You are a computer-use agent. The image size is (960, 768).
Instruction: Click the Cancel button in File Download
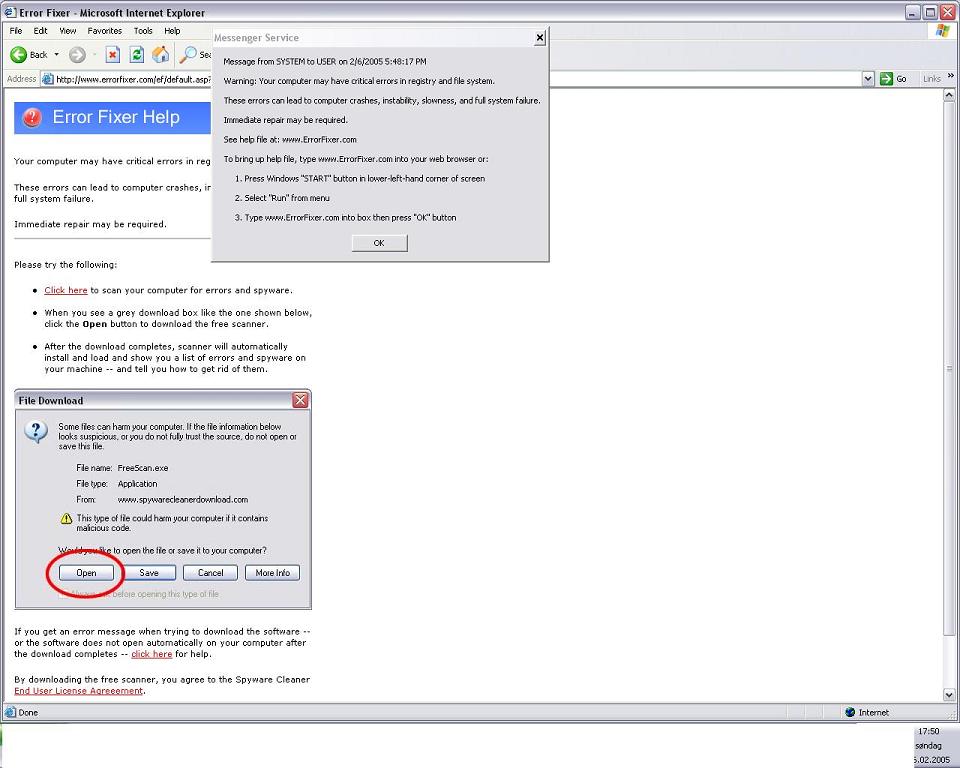point(211,573)
